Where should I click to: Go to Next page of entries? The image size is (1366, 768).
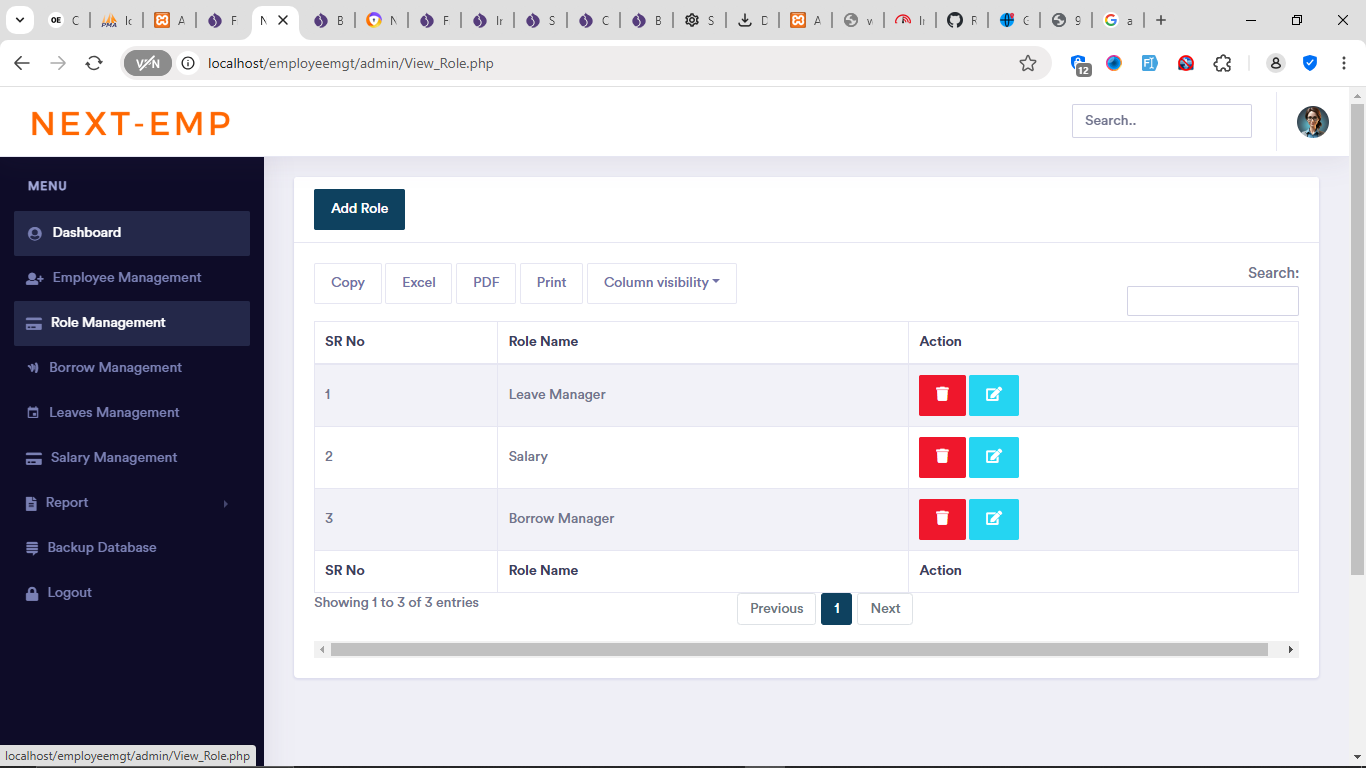click(884, 609)
